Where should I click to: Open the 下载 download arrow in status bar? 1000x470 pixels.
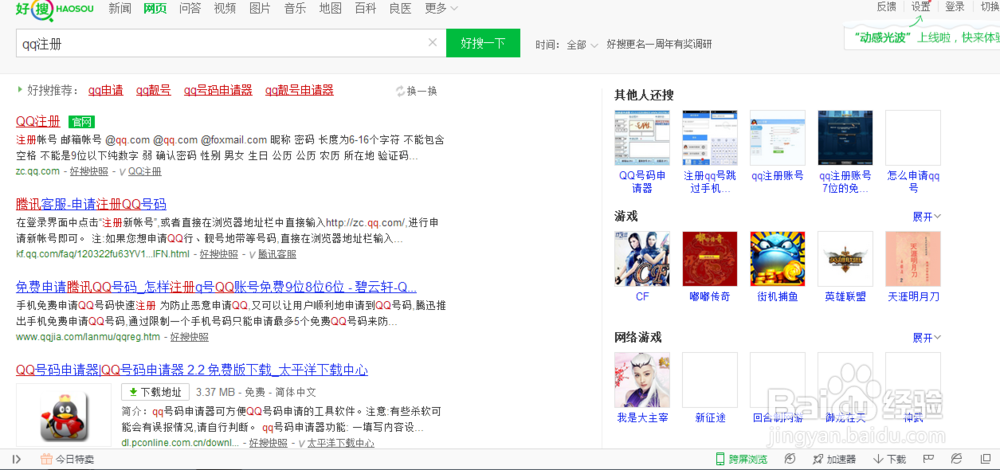[x=878, y=459]
